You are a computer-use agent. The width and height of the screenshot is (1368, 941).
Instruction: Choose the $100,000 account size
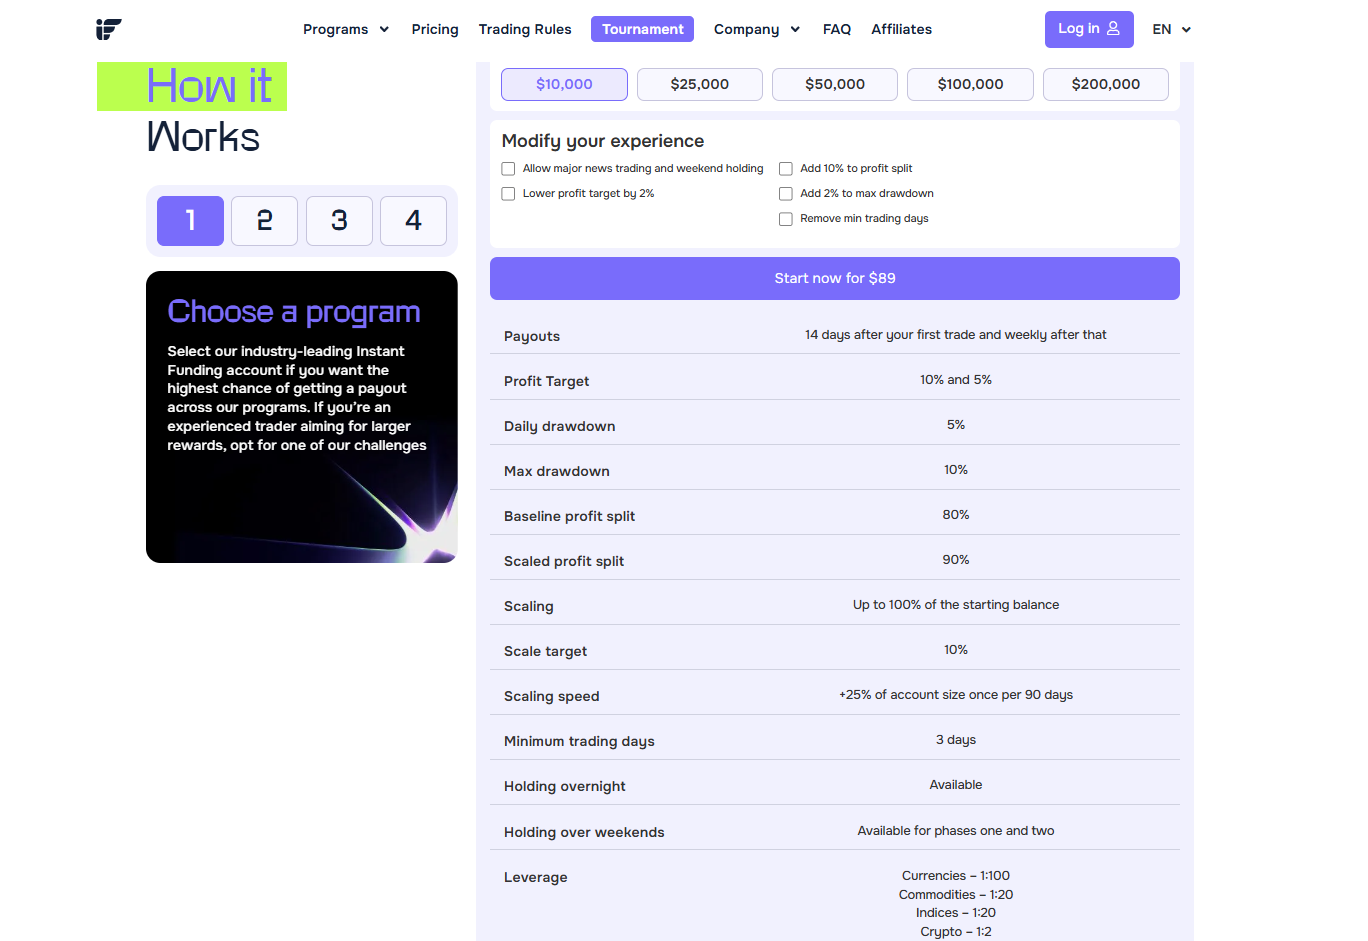970,84
